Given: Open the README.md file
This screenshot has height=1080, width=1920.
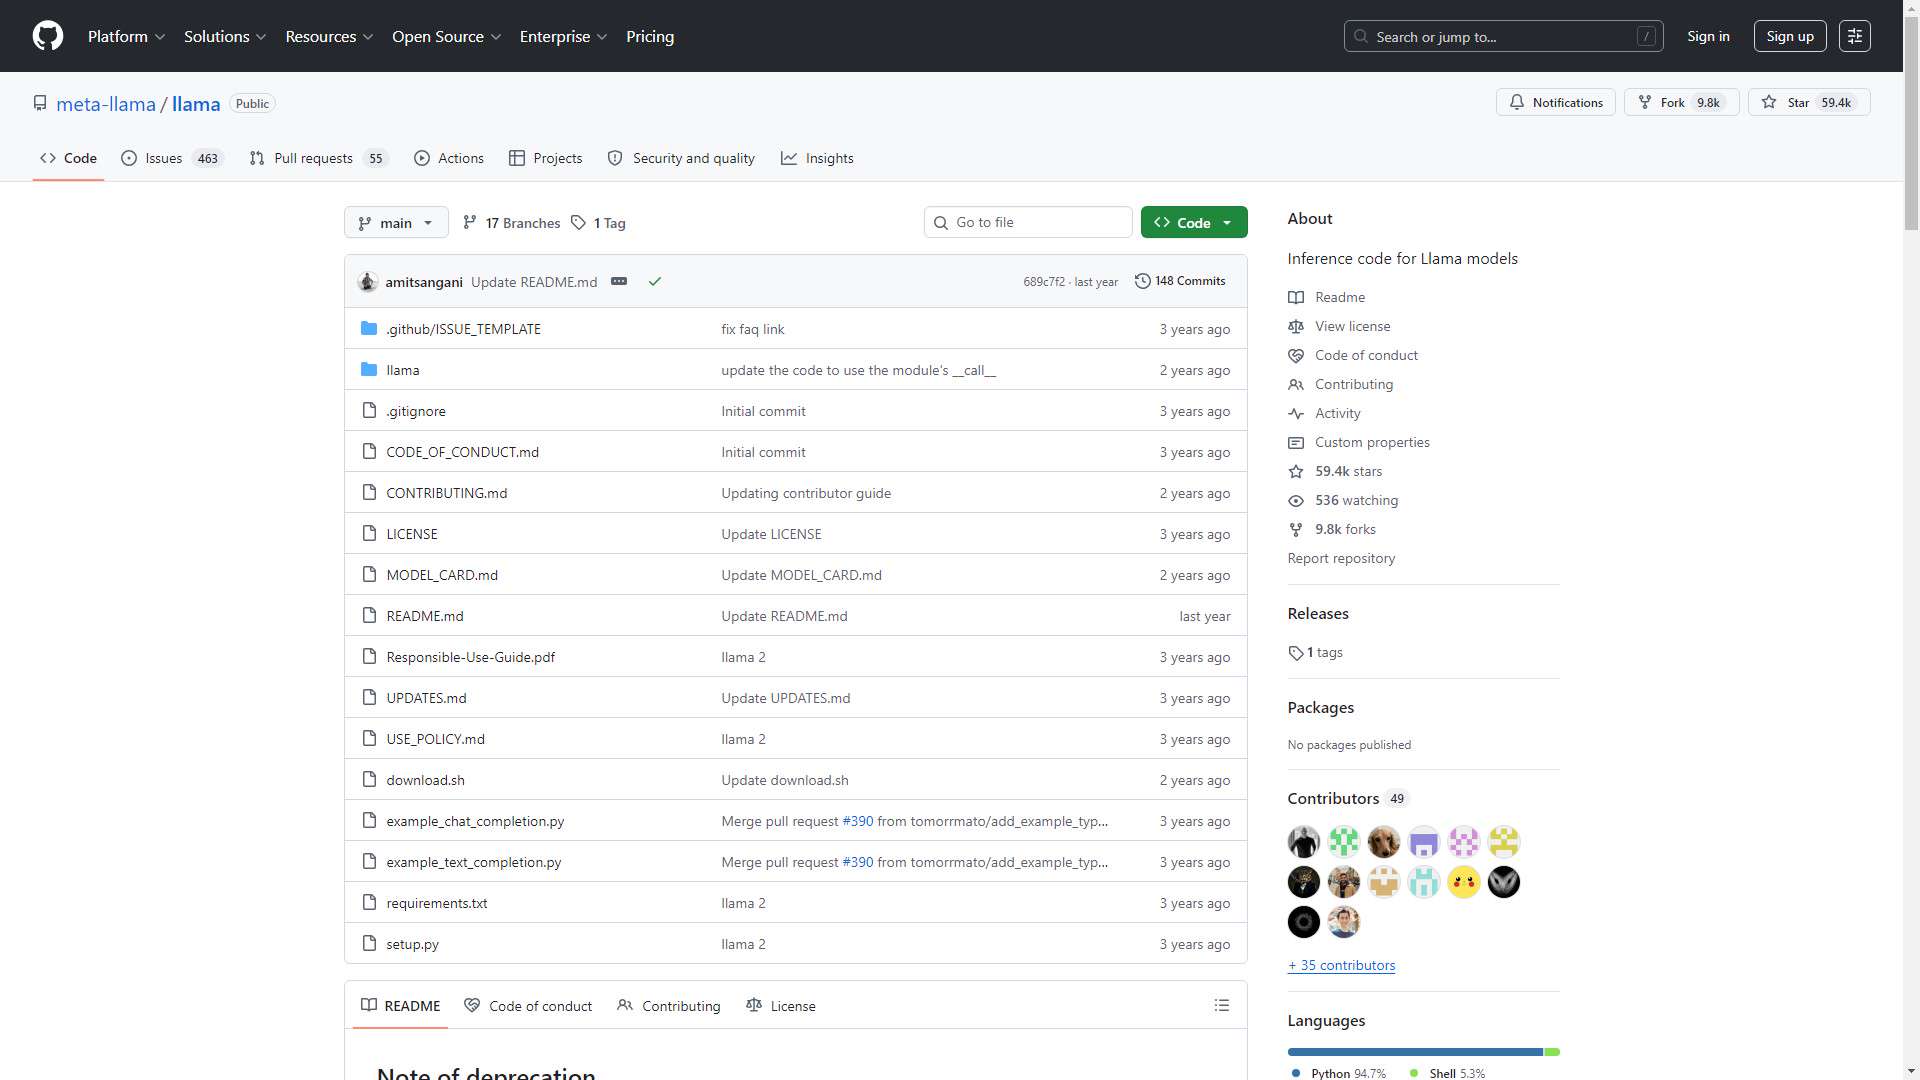Looking at the screenshot, I should (425, 616).
